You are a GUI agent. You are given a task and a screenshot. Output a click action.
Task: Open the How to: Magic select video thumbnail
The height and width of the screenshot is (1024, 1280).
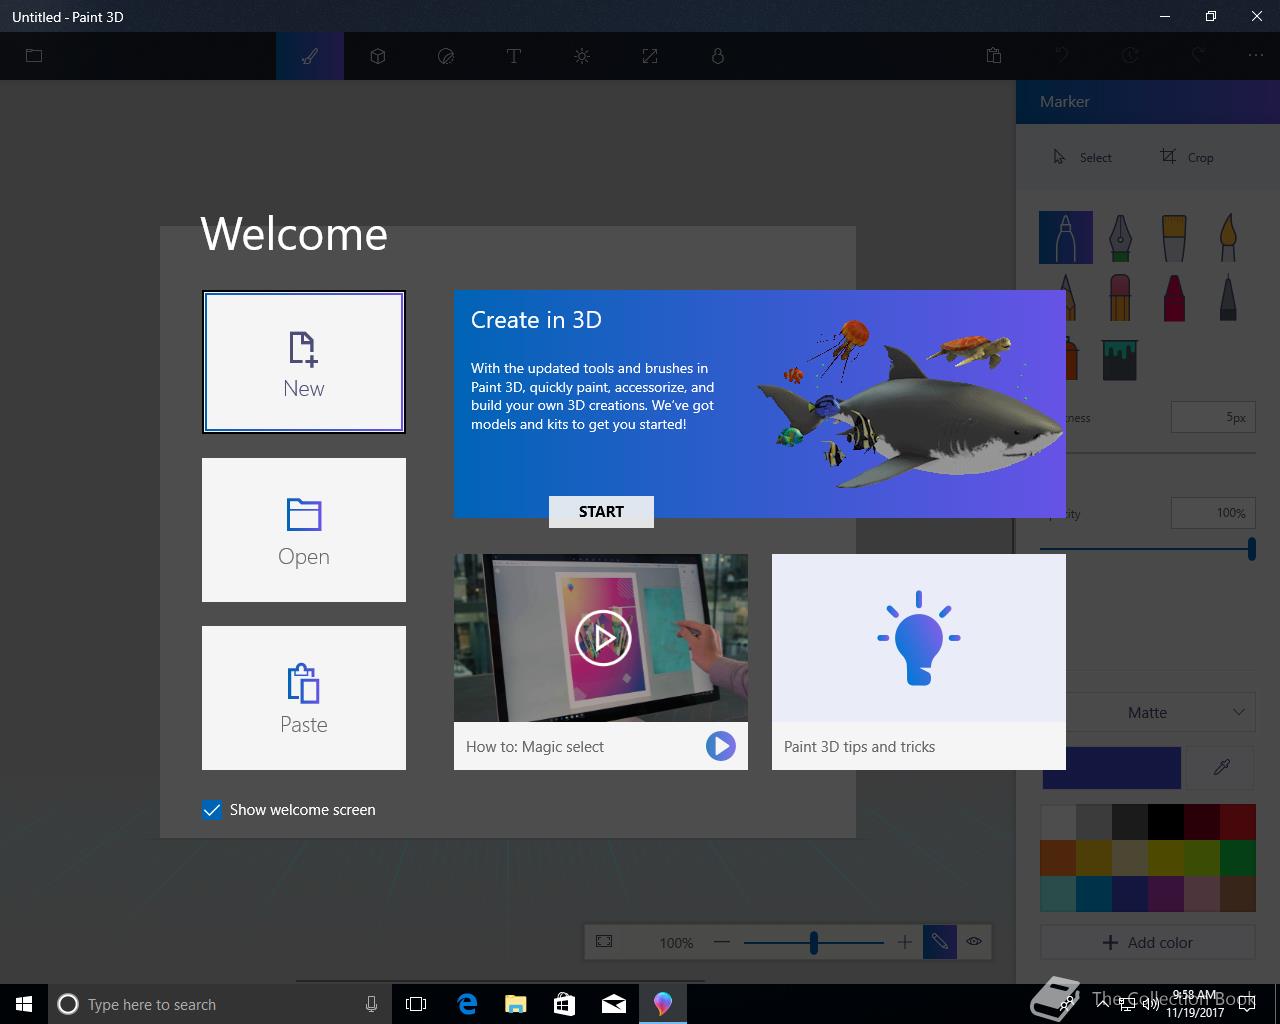tap(601, 638)
